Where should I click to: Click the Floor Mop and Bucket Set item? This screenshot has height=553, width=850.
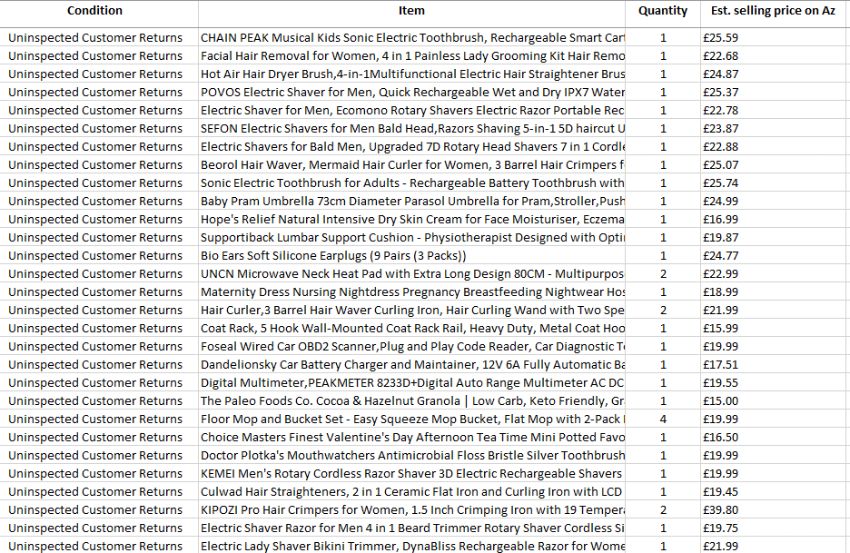point(412,419)
